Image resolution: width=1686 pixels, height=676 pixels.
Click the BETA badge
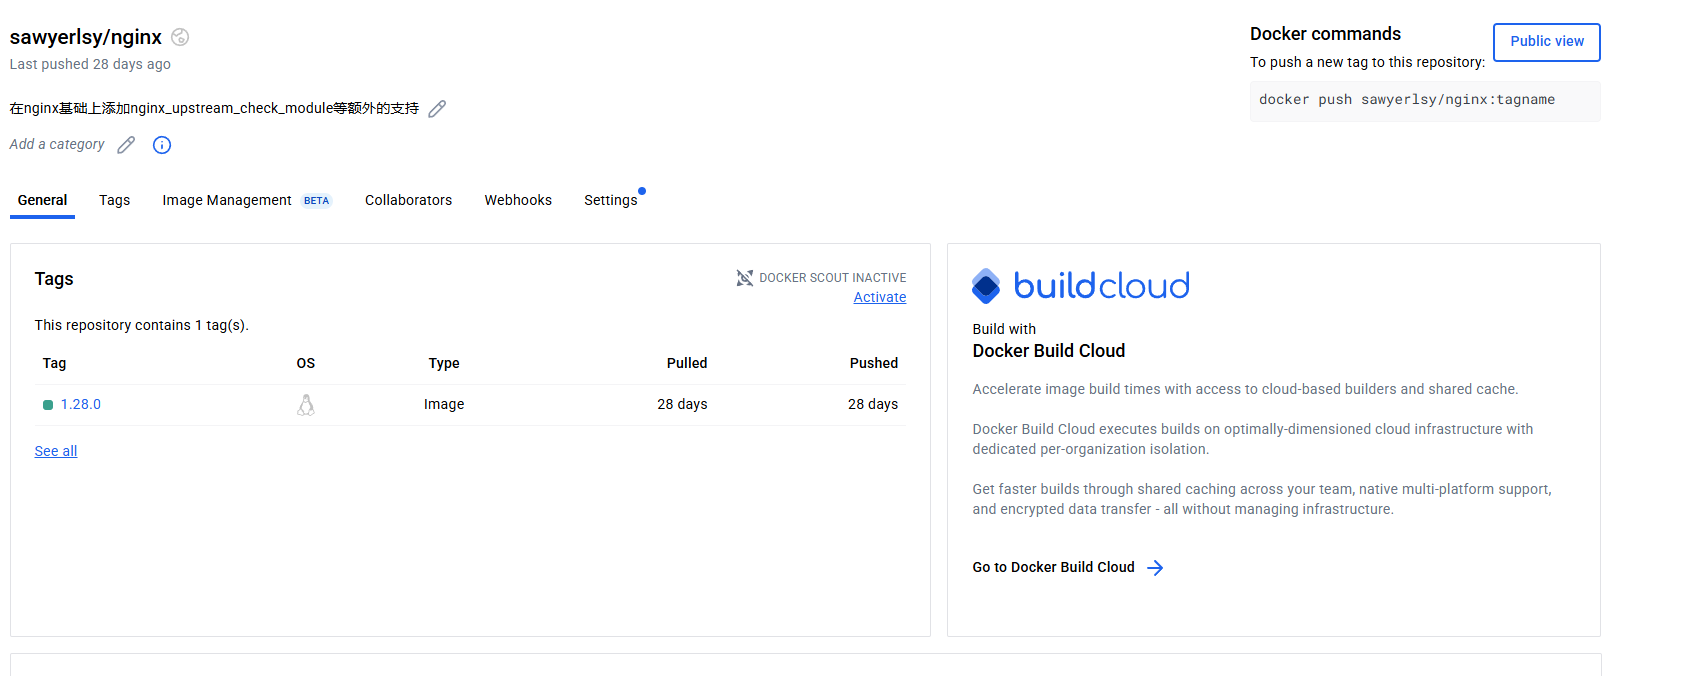point(316,201)
